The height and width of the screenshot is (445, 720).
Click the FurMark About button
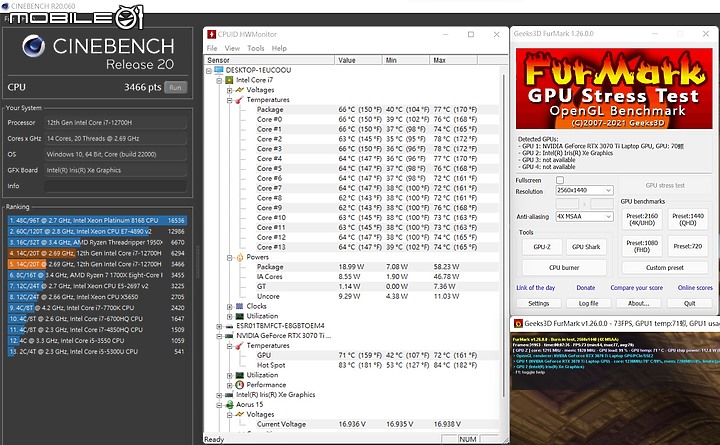638,304
